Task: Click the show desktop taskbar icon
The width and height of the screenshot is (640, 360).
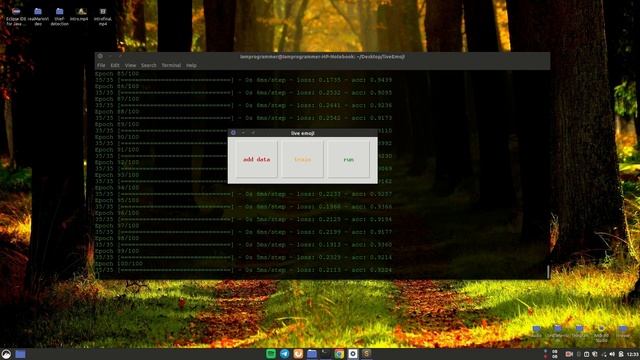Action: (20, 354)
